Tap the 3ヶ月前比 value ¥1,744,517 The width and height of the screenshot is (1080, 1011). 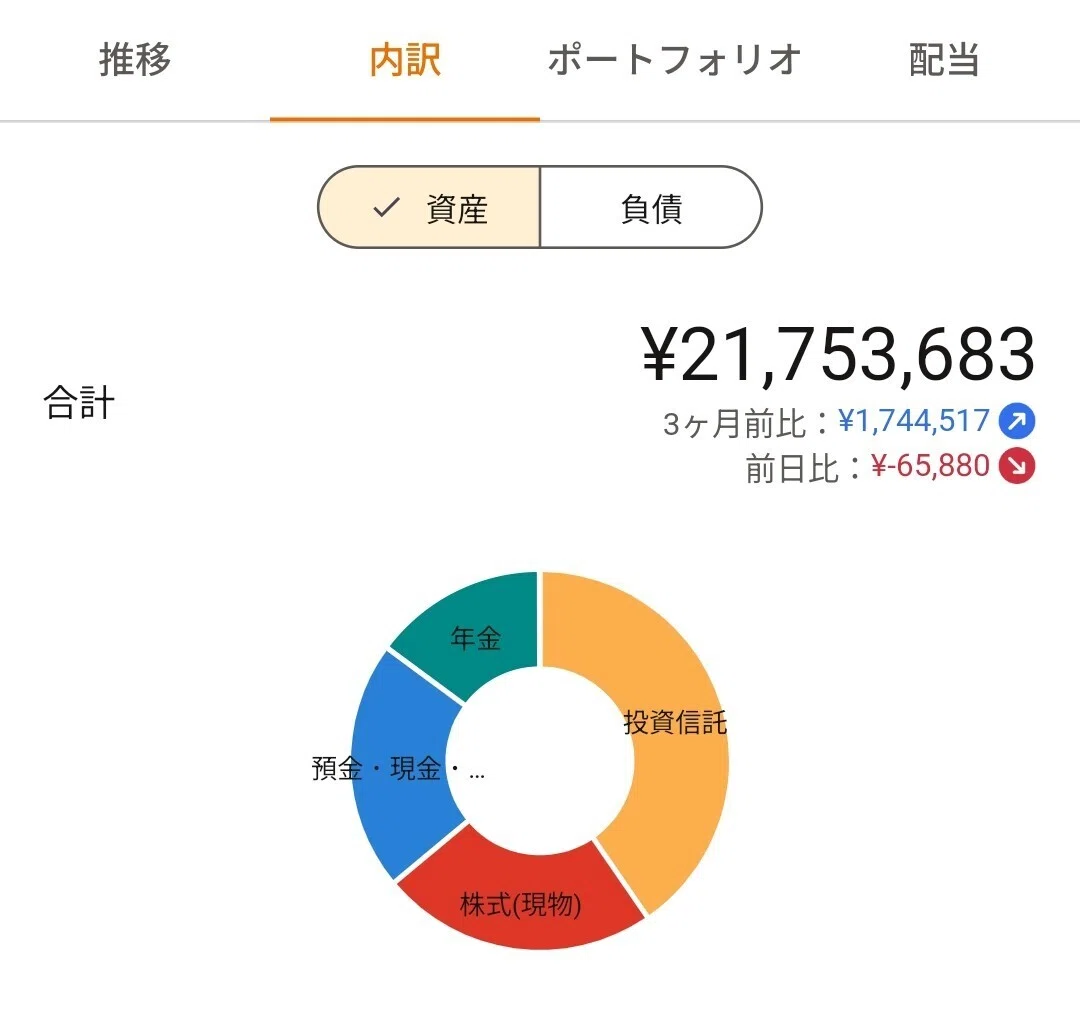pyautogui.click(x=914, y=421)
